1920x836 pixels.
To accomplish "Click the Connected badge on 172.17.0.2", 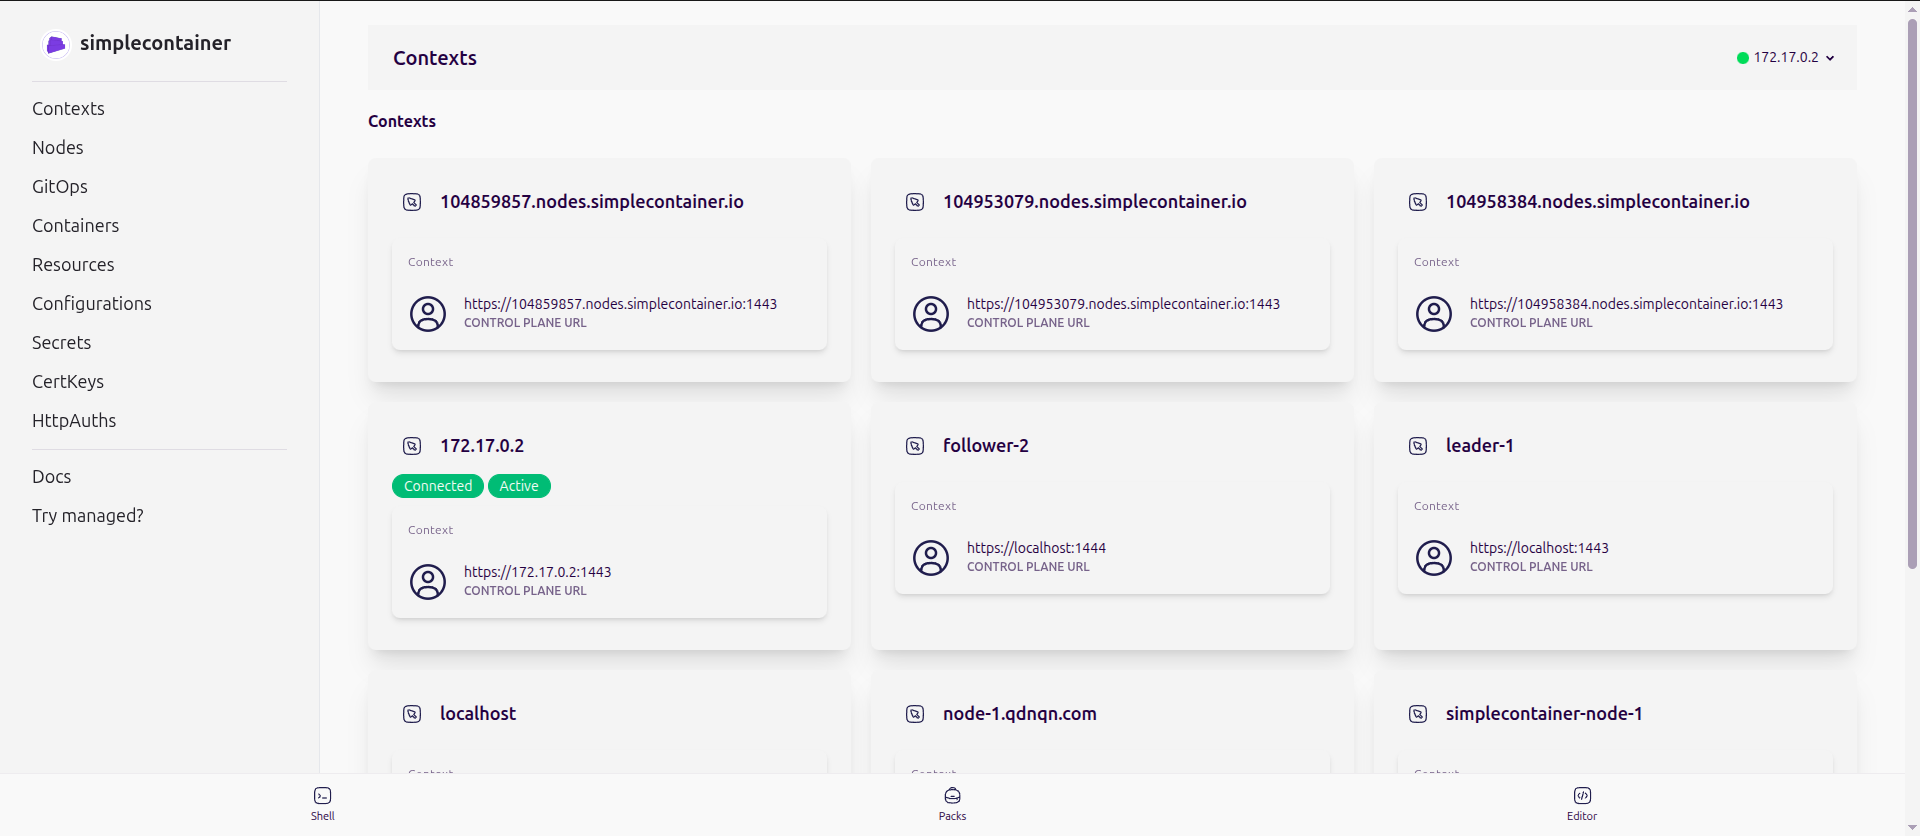I will pos(438,486).
